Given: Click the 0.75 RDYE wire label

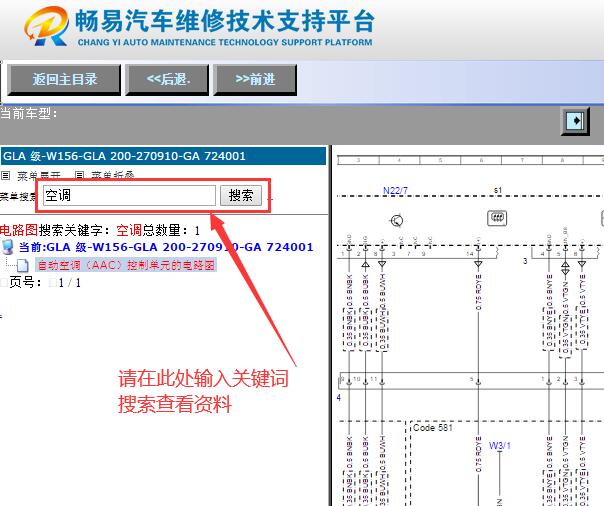Looking at the screenshot, I should pyautogui.click(x=478, y=292).
